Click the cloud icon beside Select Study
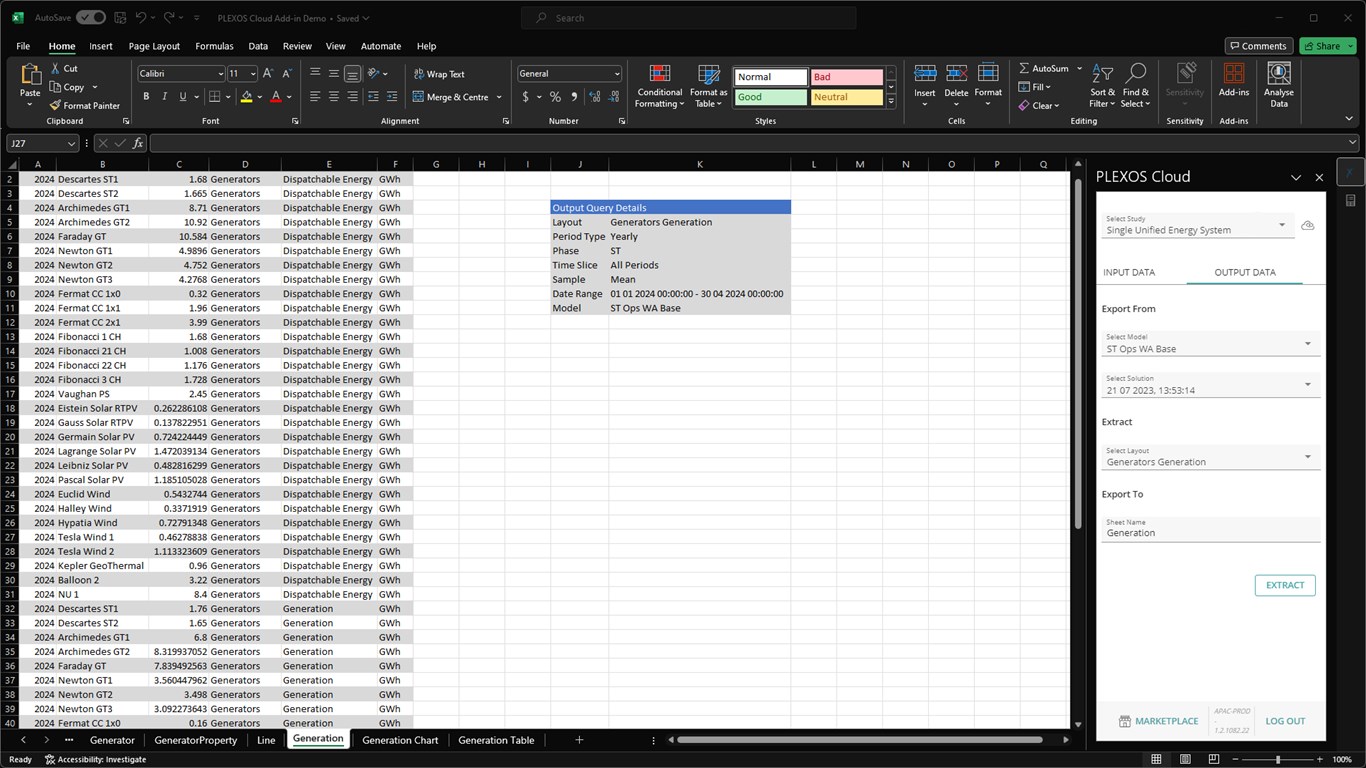 click(1307, 225)
